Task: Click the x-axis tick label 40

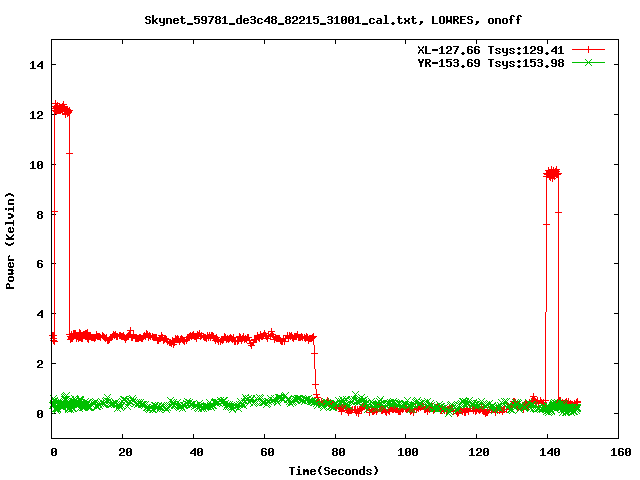Action: coord(196,452)
